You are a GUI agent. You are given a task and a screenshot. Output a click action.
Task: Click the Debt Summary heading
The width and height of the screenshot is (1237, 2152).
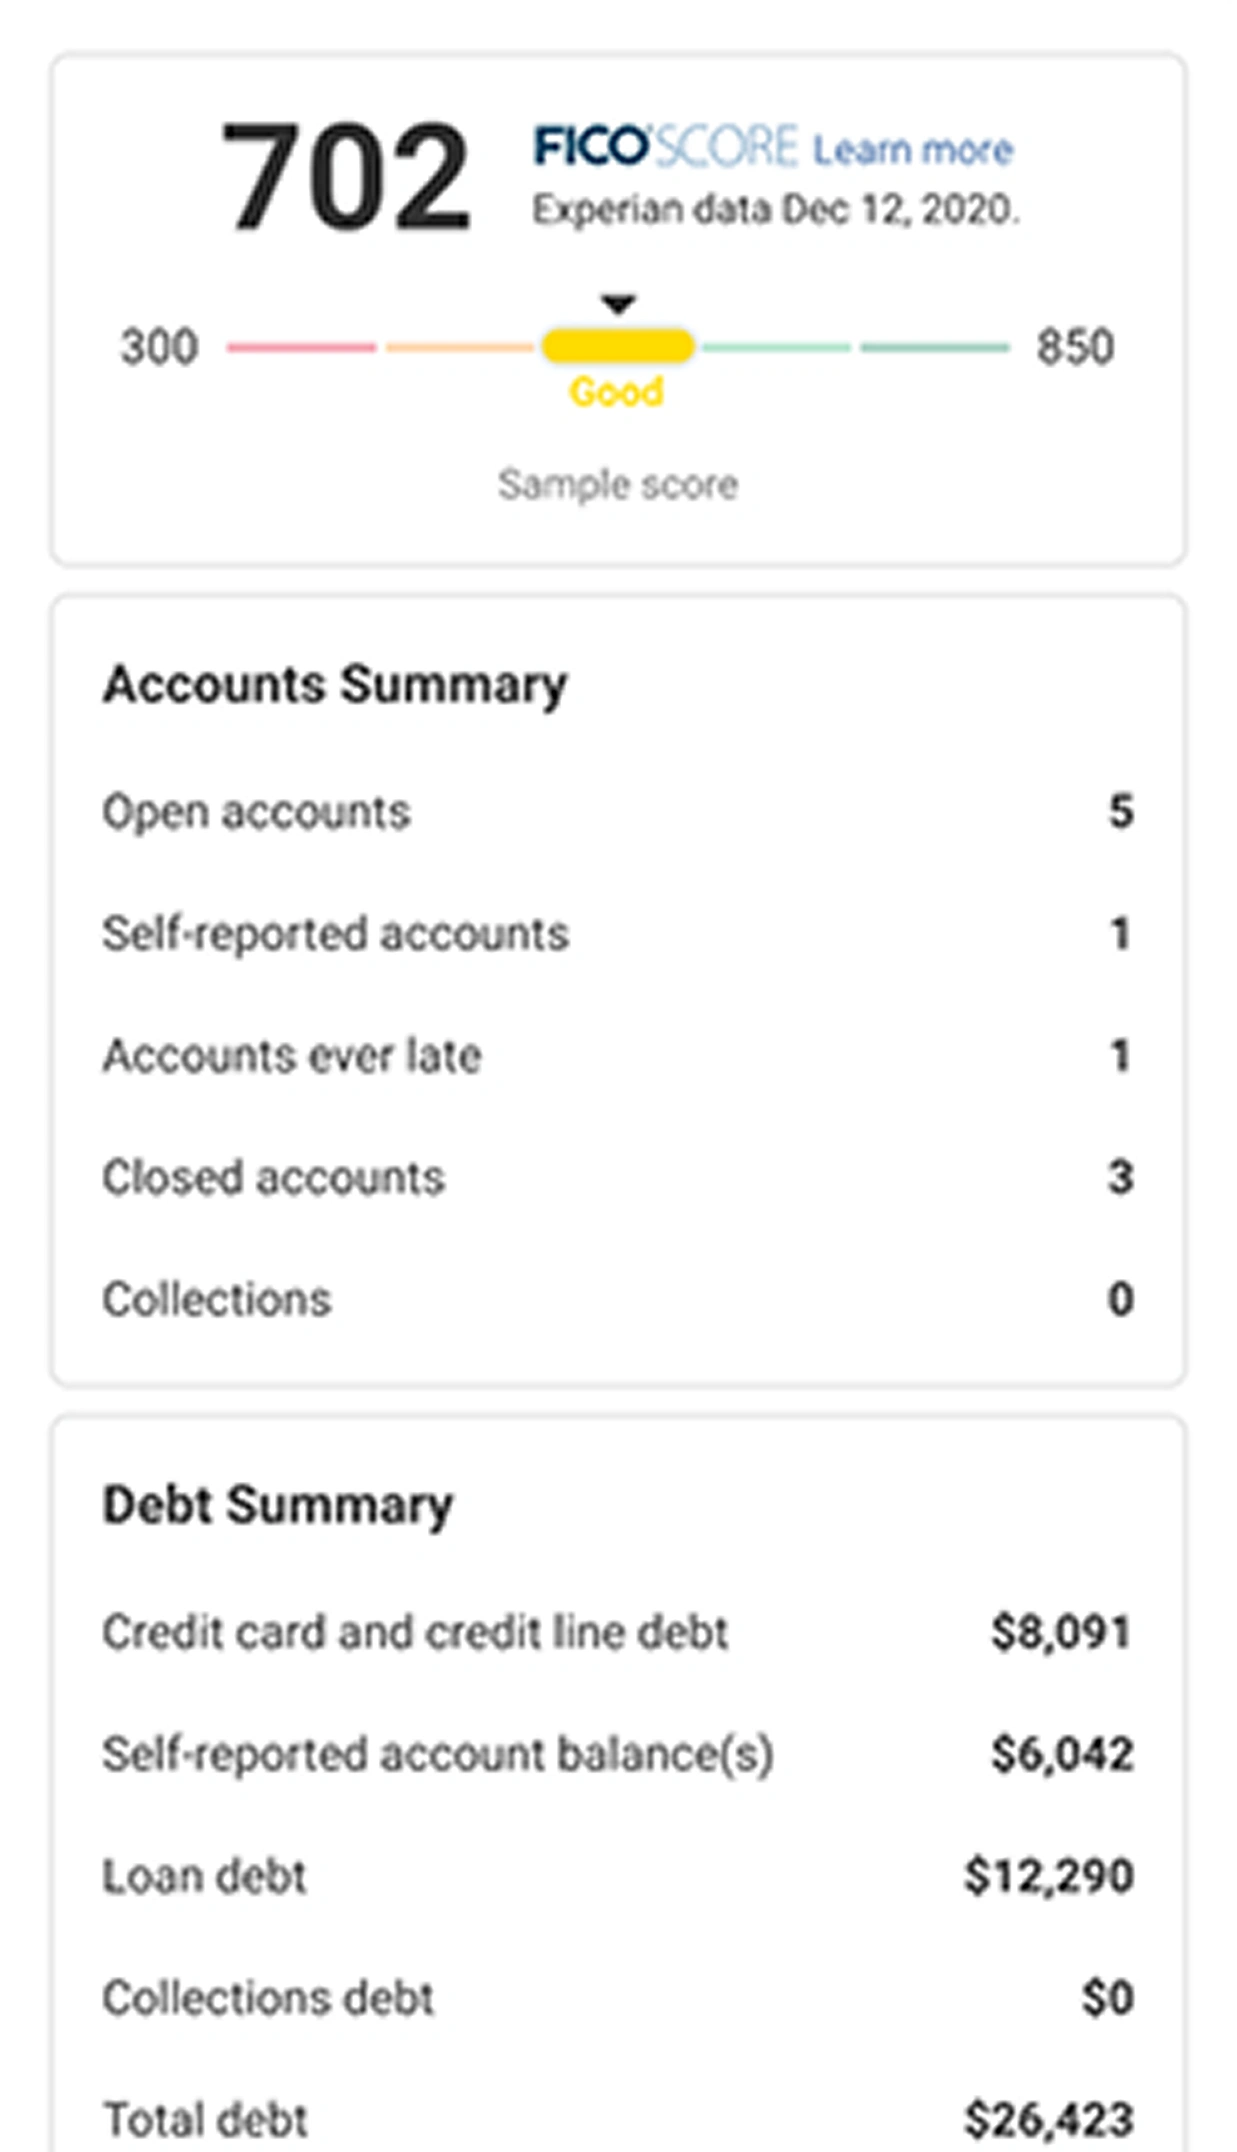click(x=278, y=1505)
